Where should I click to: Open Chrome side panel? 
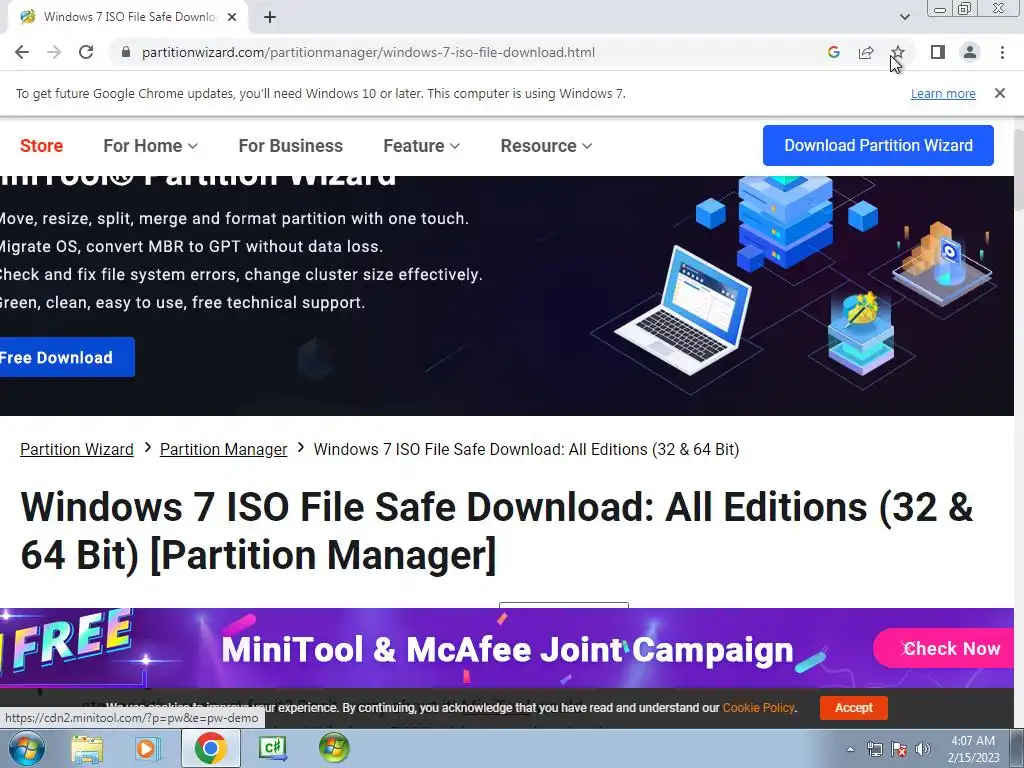point(938,52)
